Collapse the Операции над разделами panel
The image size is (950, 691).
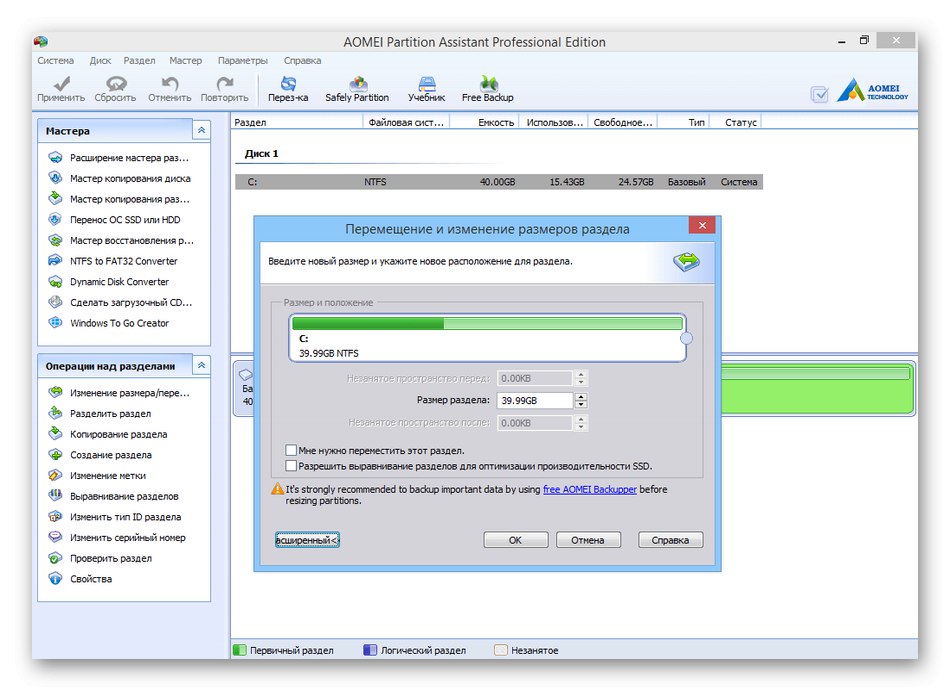tap(201, 365)
